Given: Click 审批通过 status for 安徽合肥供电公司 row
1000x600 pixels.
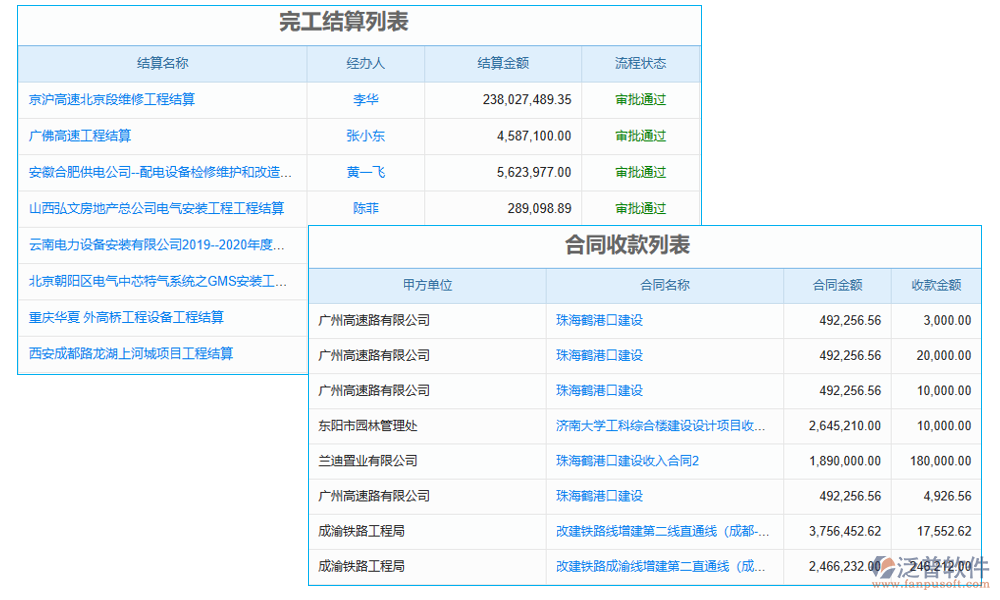Looking at the screenshot, I should (x=642, y=172).
